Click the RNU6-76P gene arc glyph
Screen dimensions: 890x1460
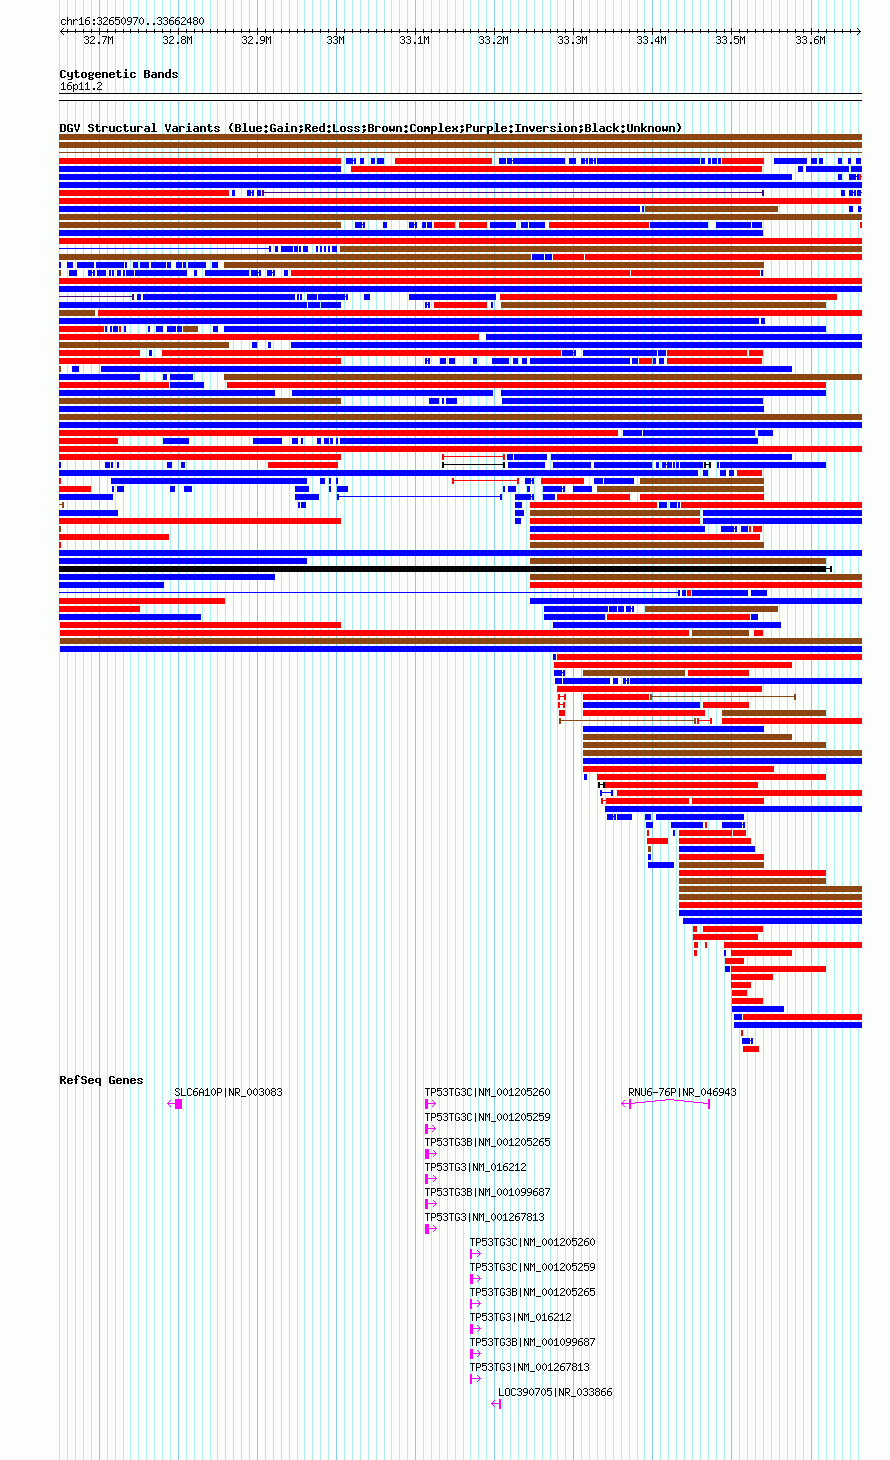[x=666, y=1103]
